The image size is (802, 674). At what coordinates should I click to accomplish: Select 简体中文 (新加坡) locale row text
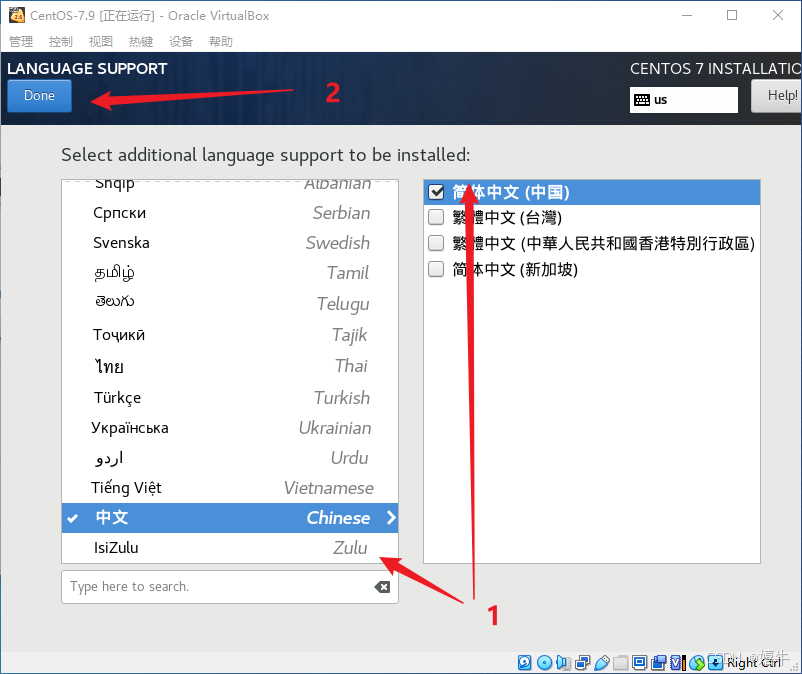[x=515, y=269]
